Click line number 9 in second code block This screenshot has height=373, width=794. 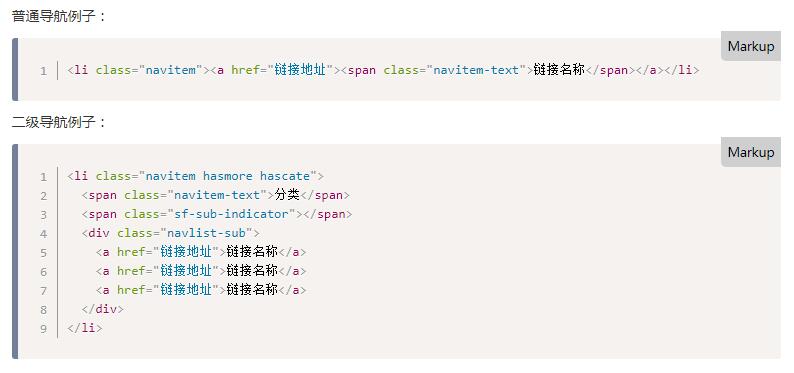(44, 328)
